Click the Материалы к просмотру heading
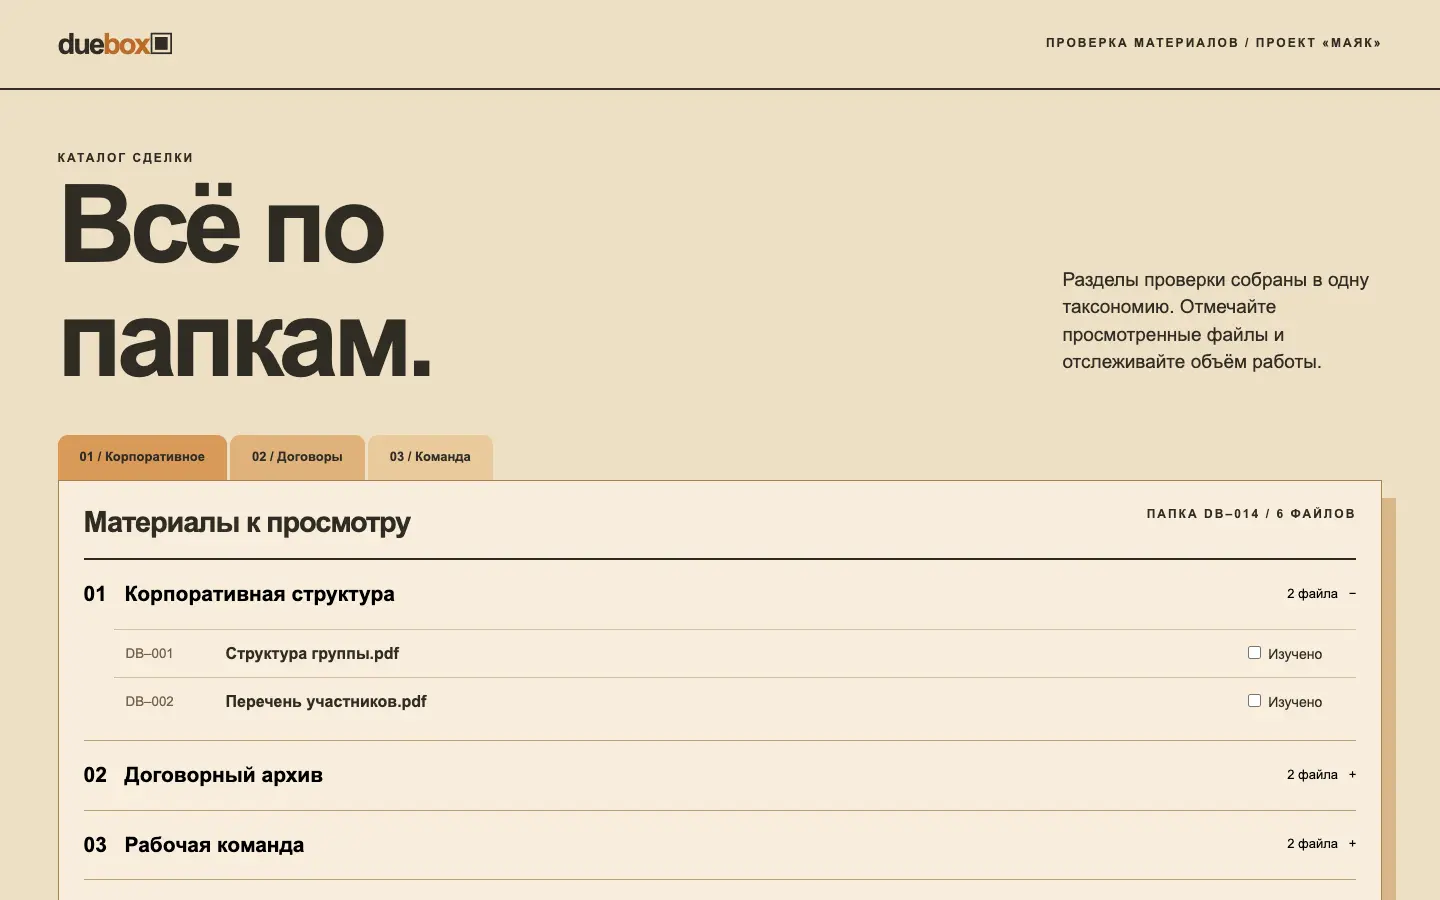Screen dimensions: 1440x900 [247, 522]
